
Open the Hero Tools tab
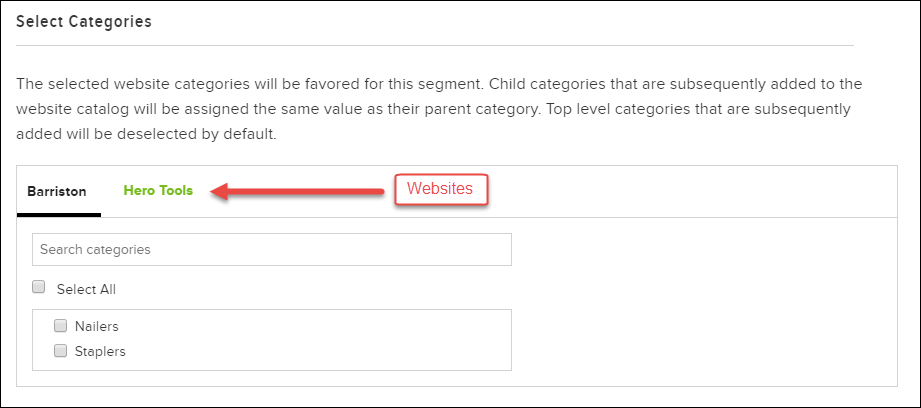[158, 191]
